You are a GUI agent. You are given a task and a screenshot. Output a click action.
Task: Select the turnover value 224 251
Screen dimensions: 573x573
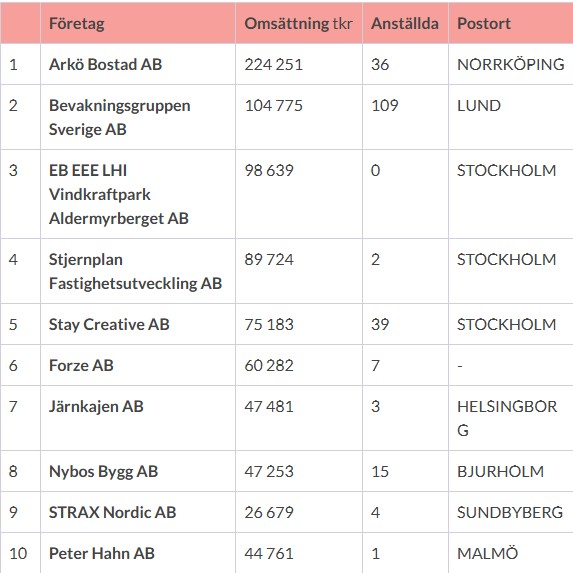[274, 65]
